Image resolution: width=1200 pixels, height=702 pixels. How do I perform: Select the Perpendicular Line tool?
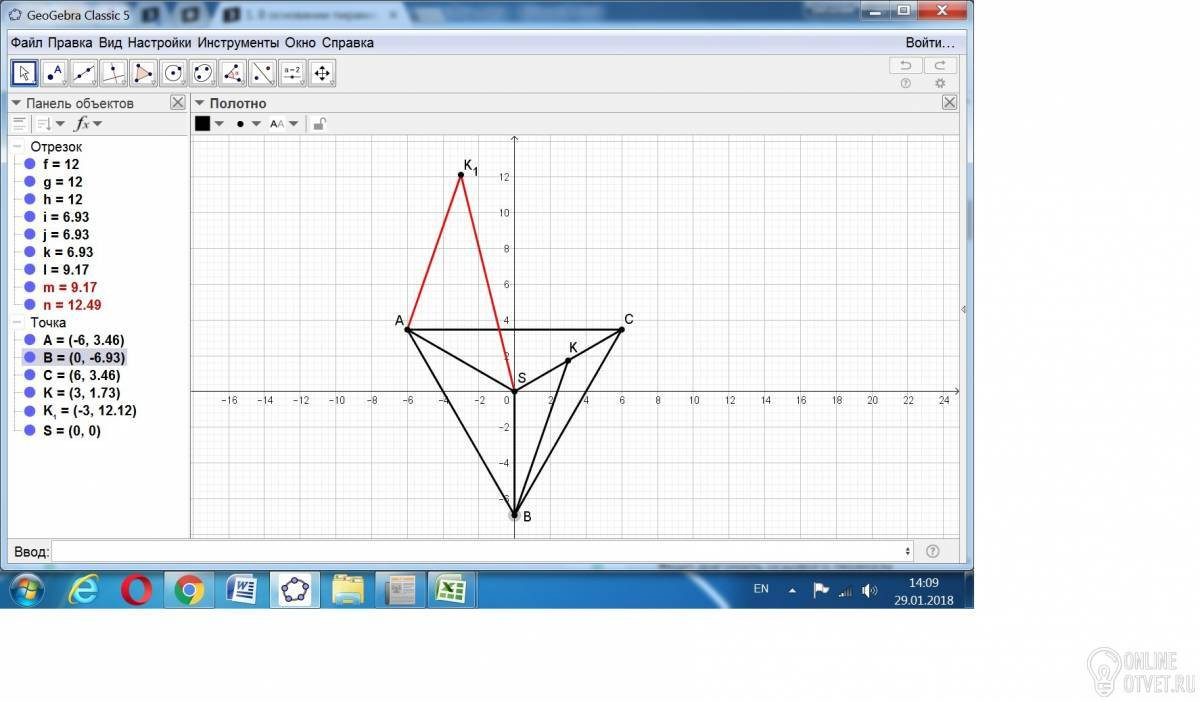(x=114, y=72)
